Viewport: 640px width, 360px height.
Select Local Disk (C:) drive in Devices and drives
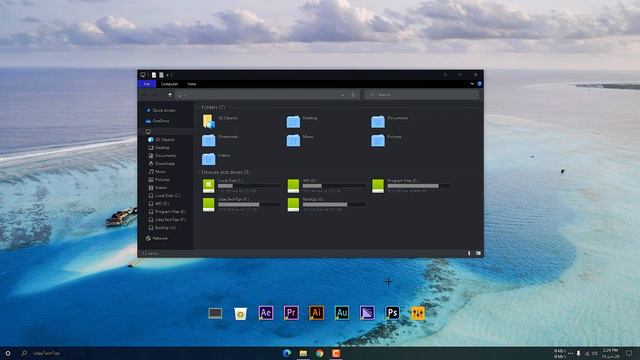241,186
